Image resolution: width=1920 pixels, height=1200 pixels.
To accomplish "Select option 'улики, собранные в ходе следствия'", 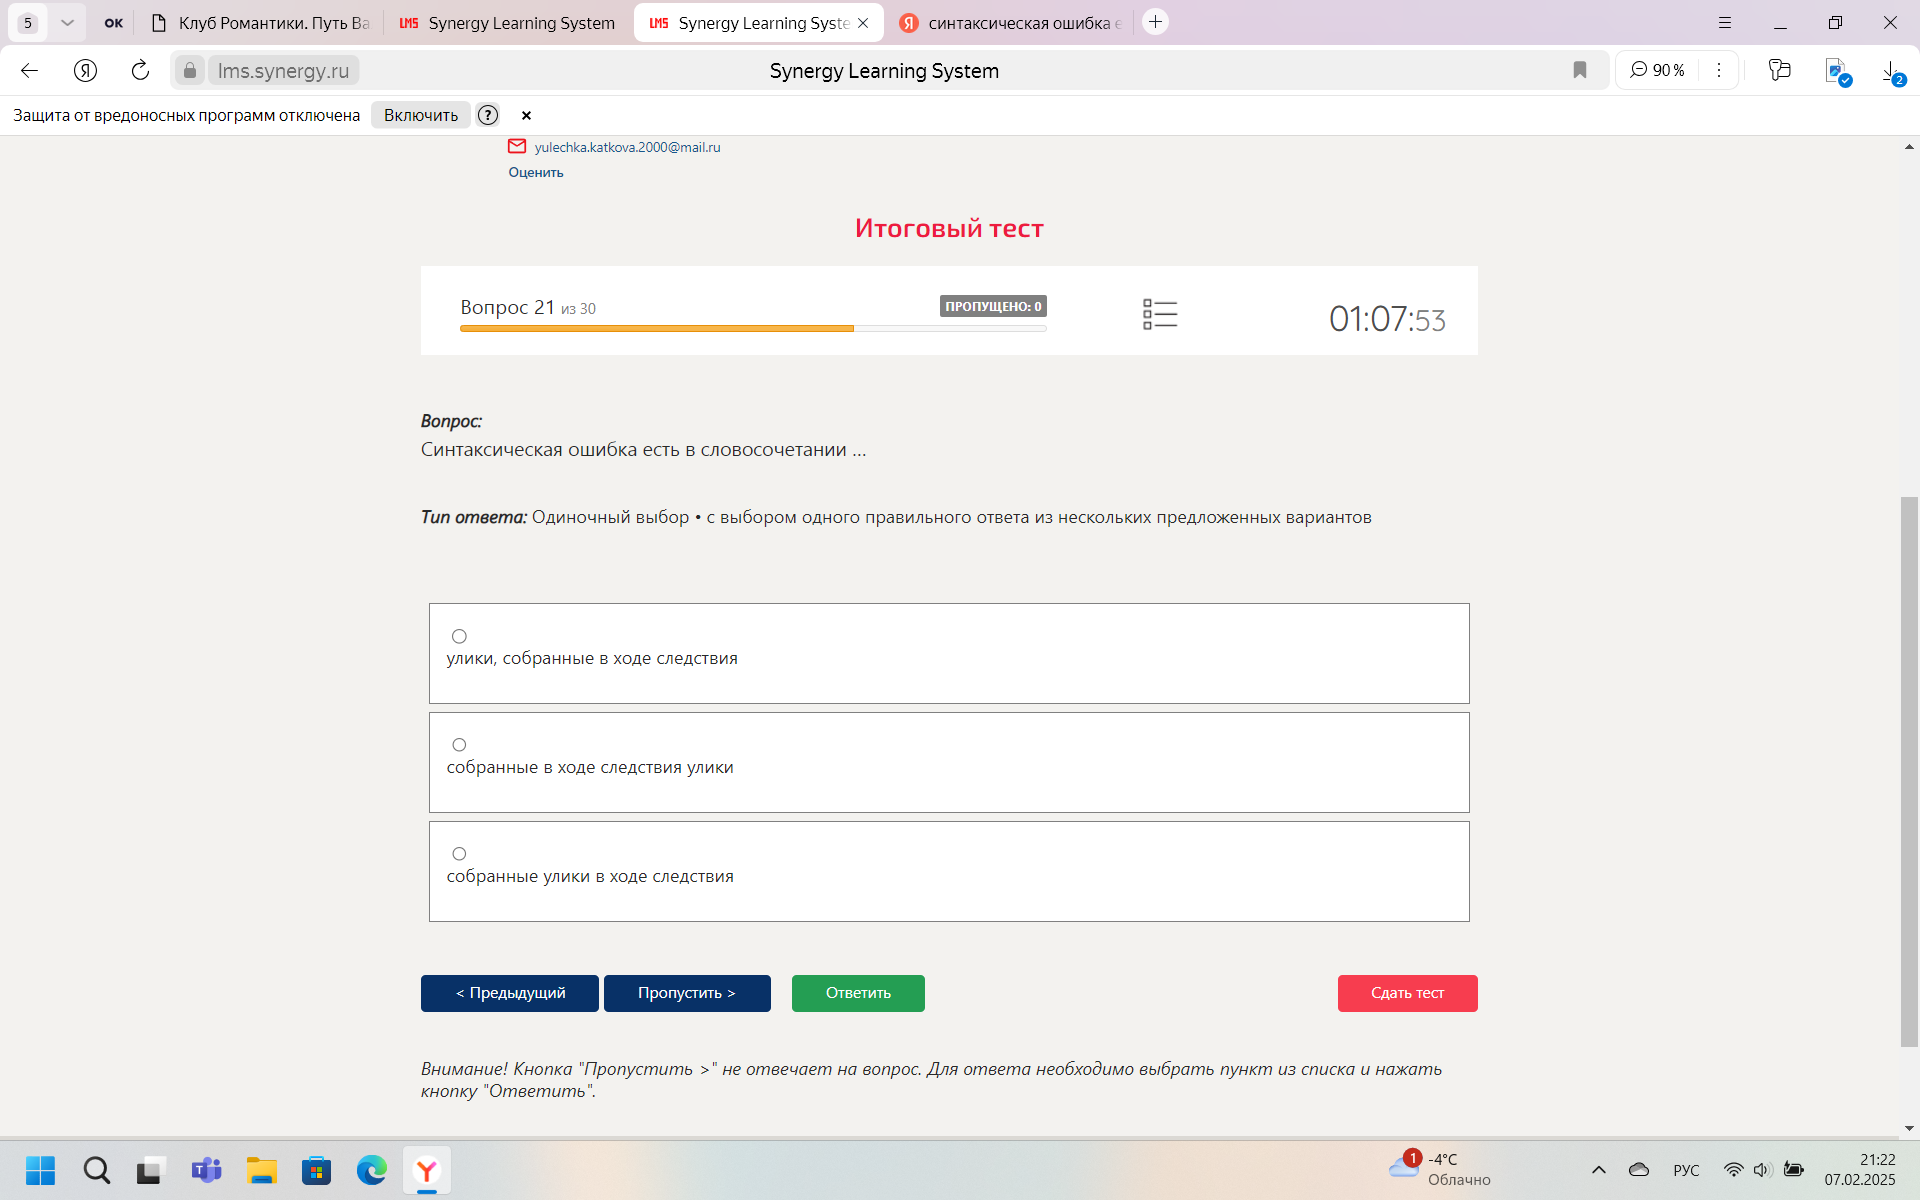I will [x=459, y=636].
